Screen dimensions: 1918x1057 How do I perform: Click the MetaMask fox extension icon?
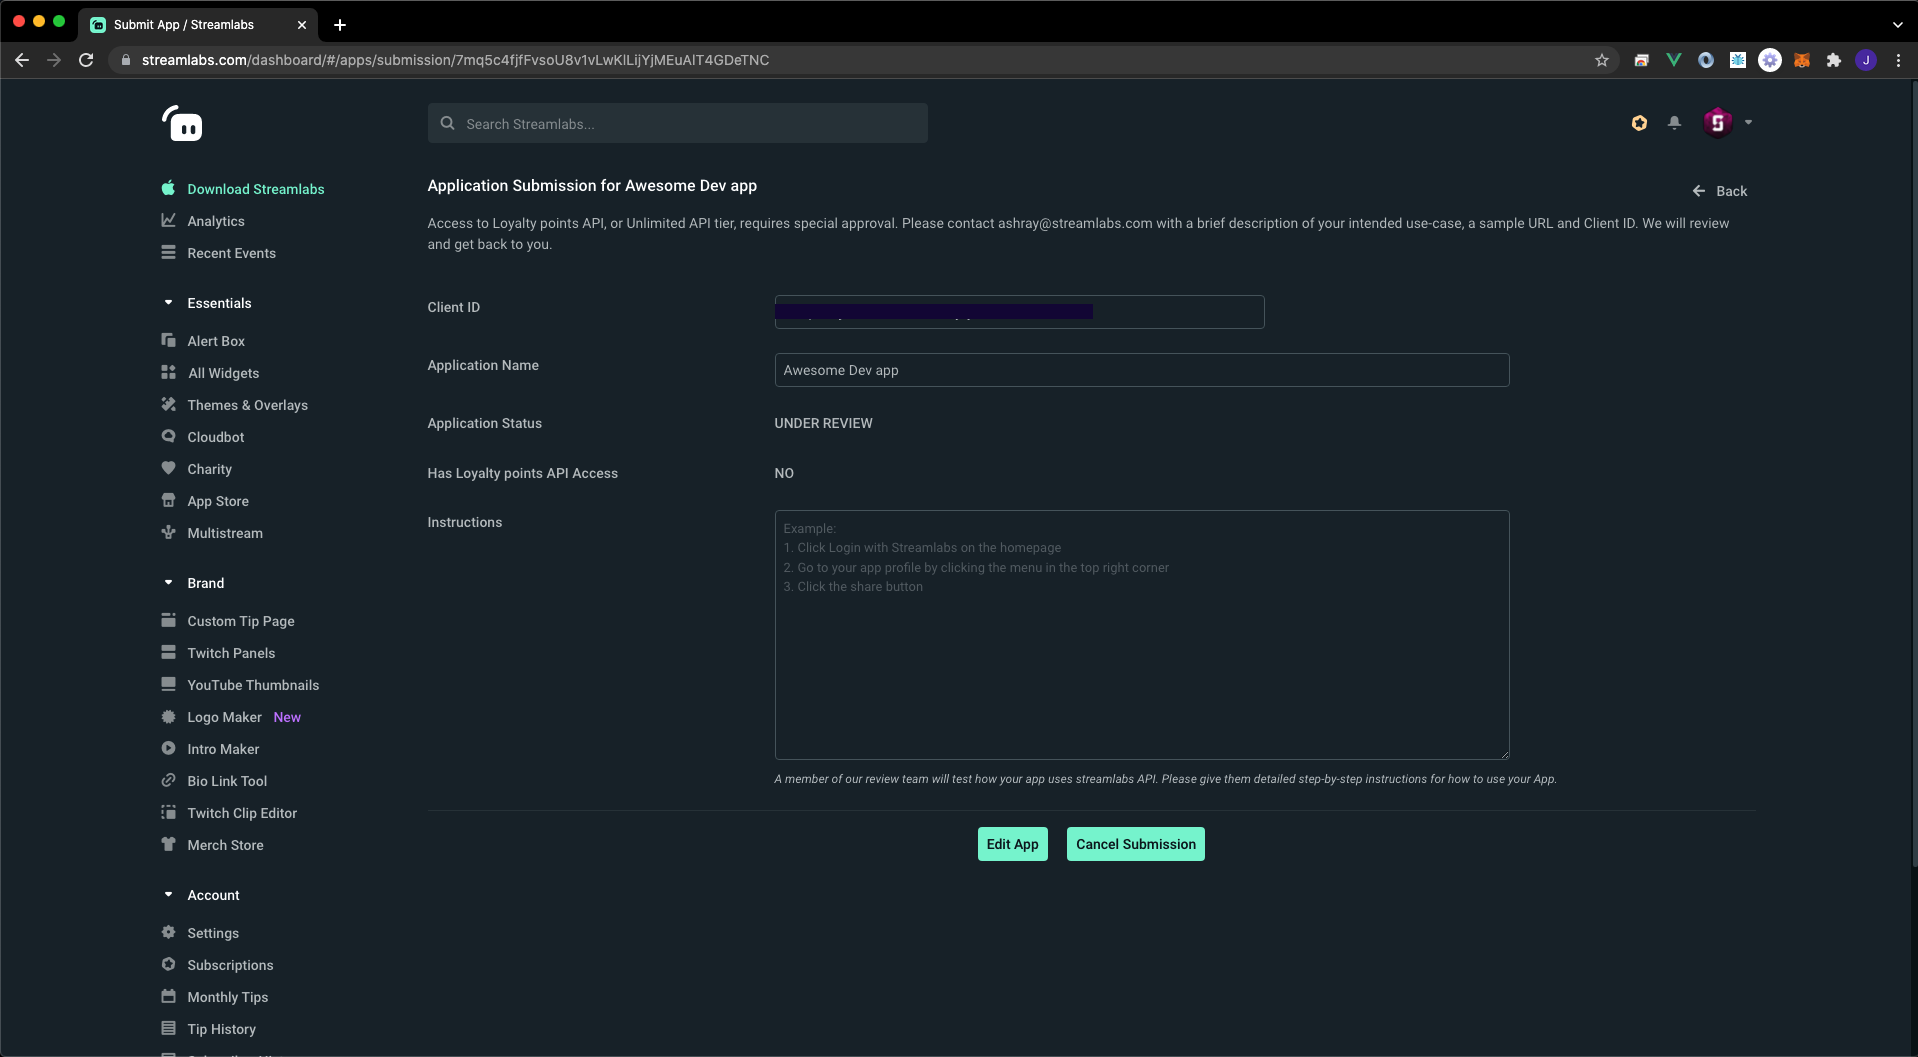[1801, 60]
